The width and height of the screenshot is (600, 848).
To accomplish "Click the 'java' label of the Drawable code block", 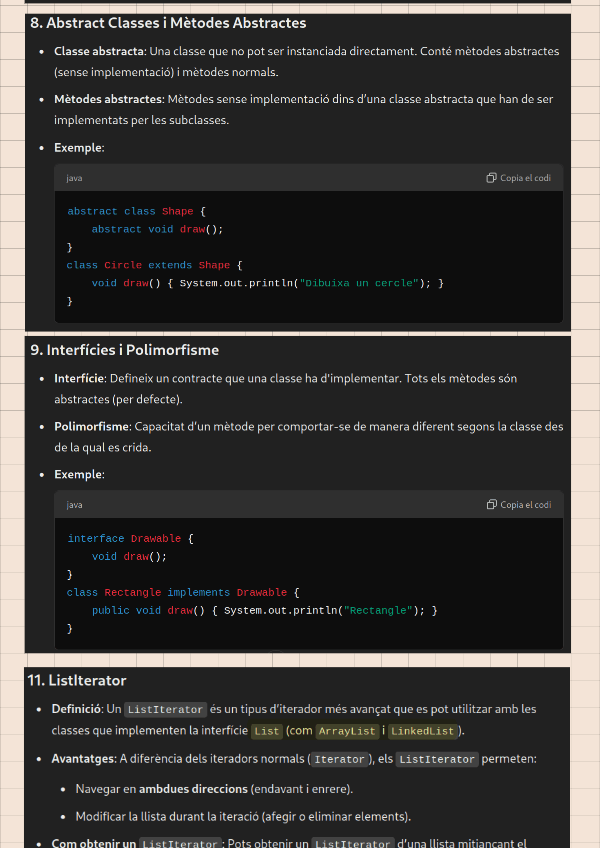I will [x=74, y=505].
